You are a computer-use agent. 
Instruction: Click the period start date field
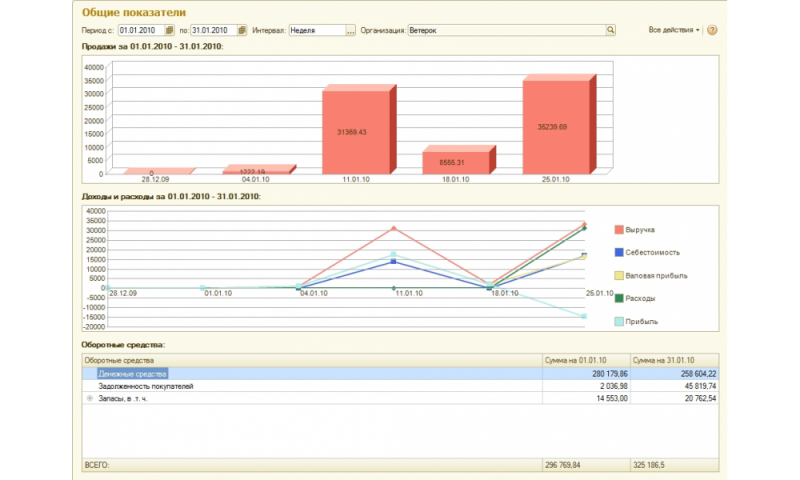tap(139, 31)
